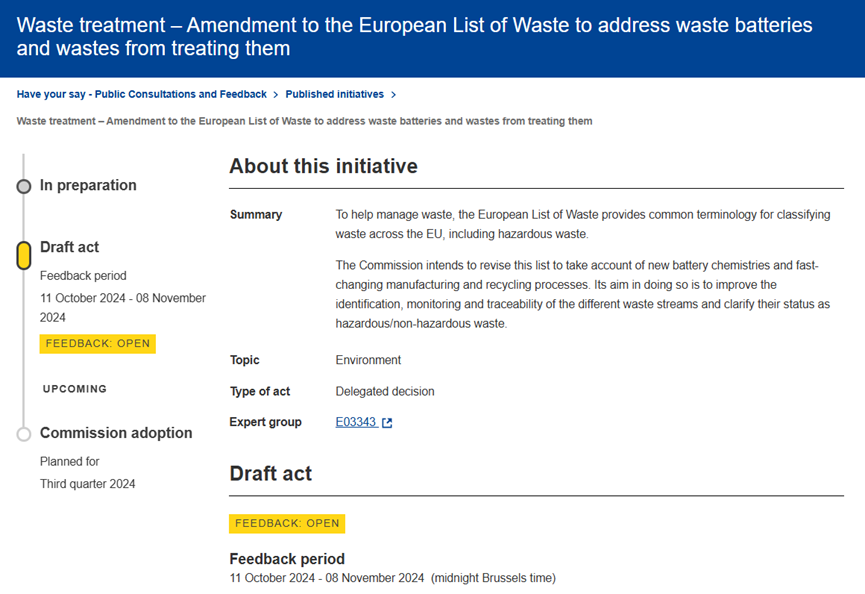
Task: Click the Feedback period subheading in main content
Action: pyautogui.click(x=287, y=559)
